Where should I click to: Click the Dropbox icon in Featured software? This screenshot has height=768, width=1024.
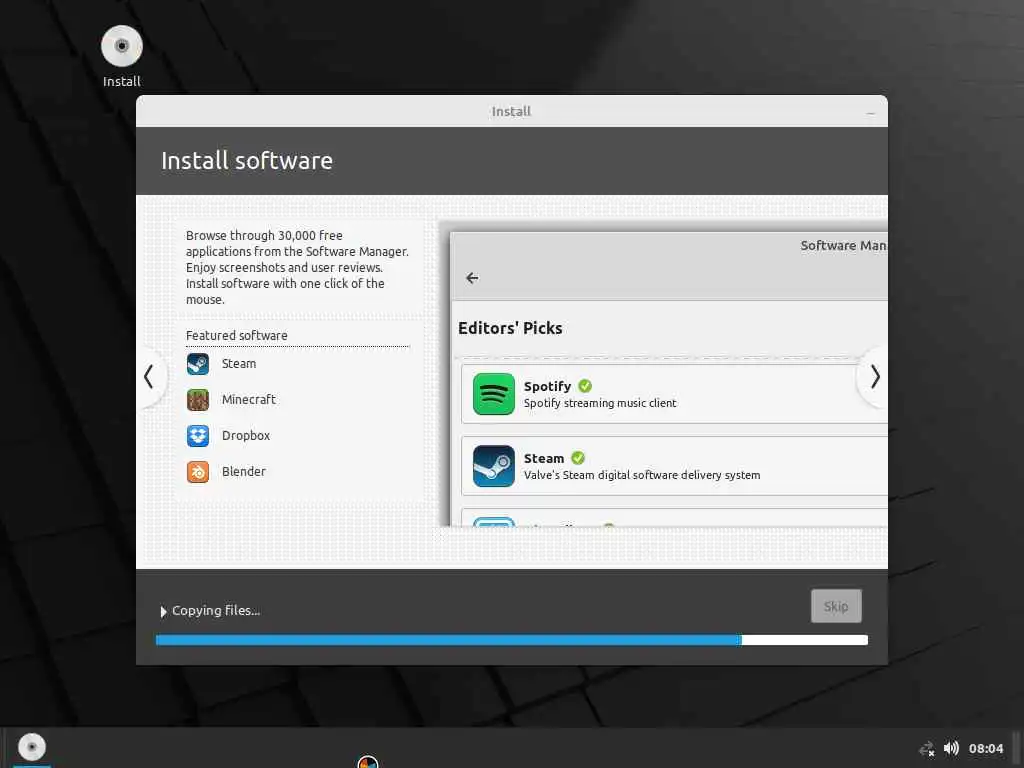(198, 436)
